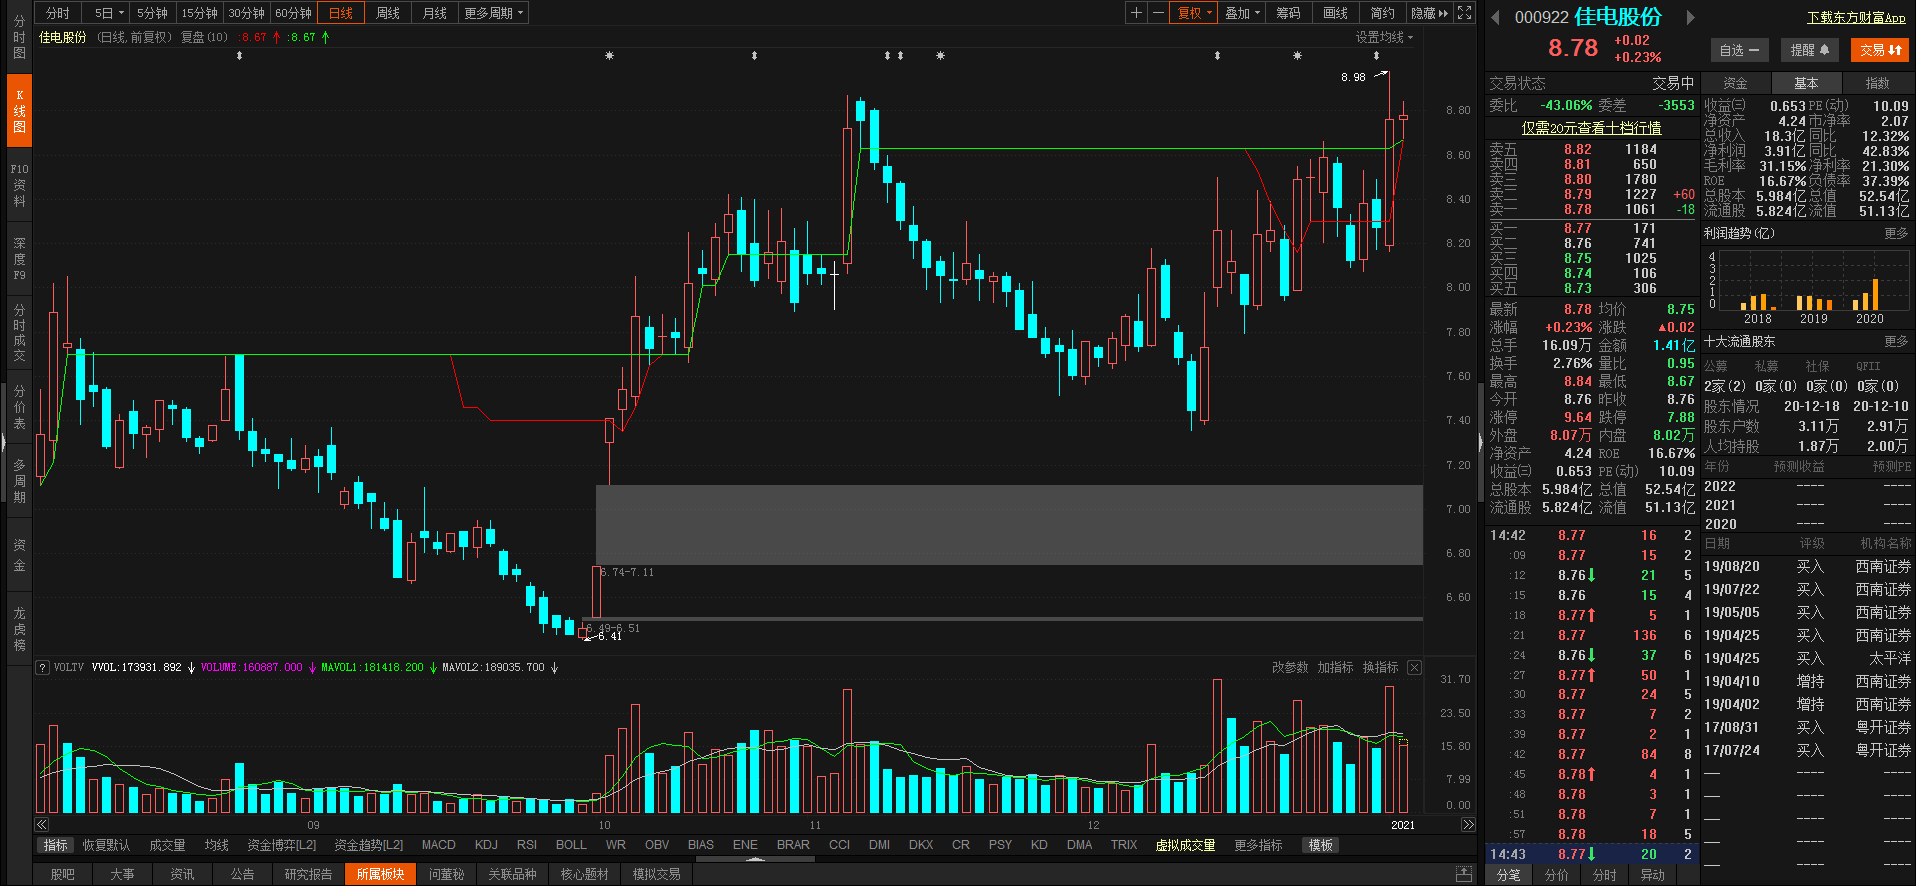The image size is (1916, 886).
Task: Toggle 筹码 chip distribution view
Action: [x=1289, y=13]
